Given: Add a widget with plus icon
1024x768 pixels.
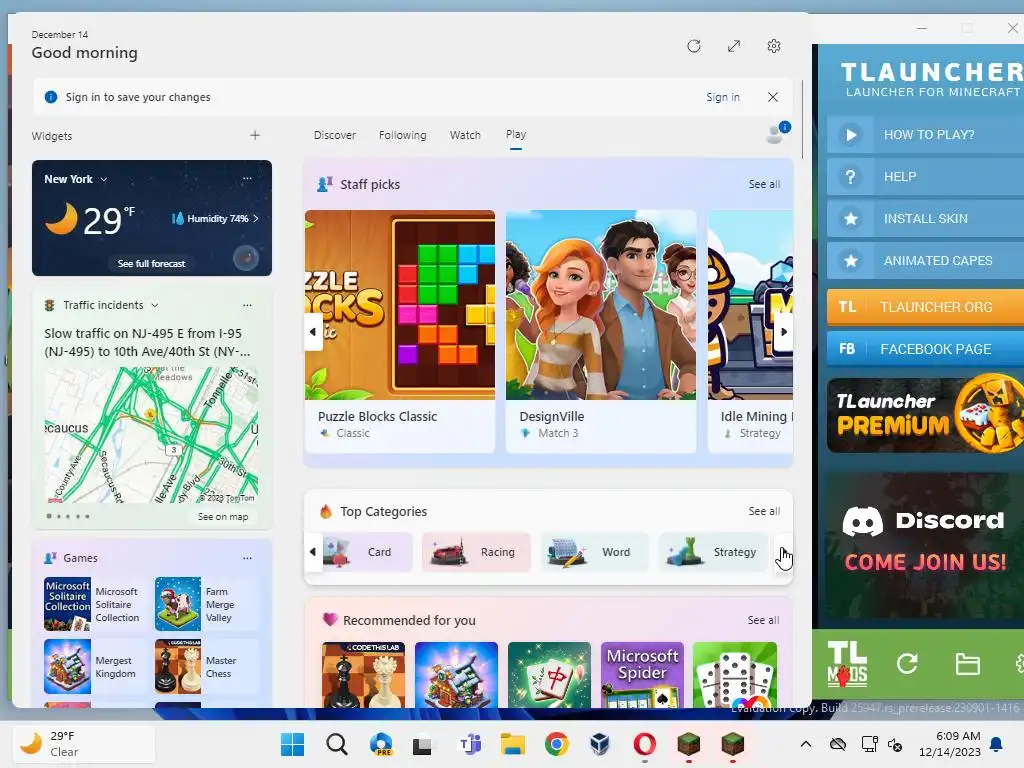Looking at the screenshot, I should [255, 135].
